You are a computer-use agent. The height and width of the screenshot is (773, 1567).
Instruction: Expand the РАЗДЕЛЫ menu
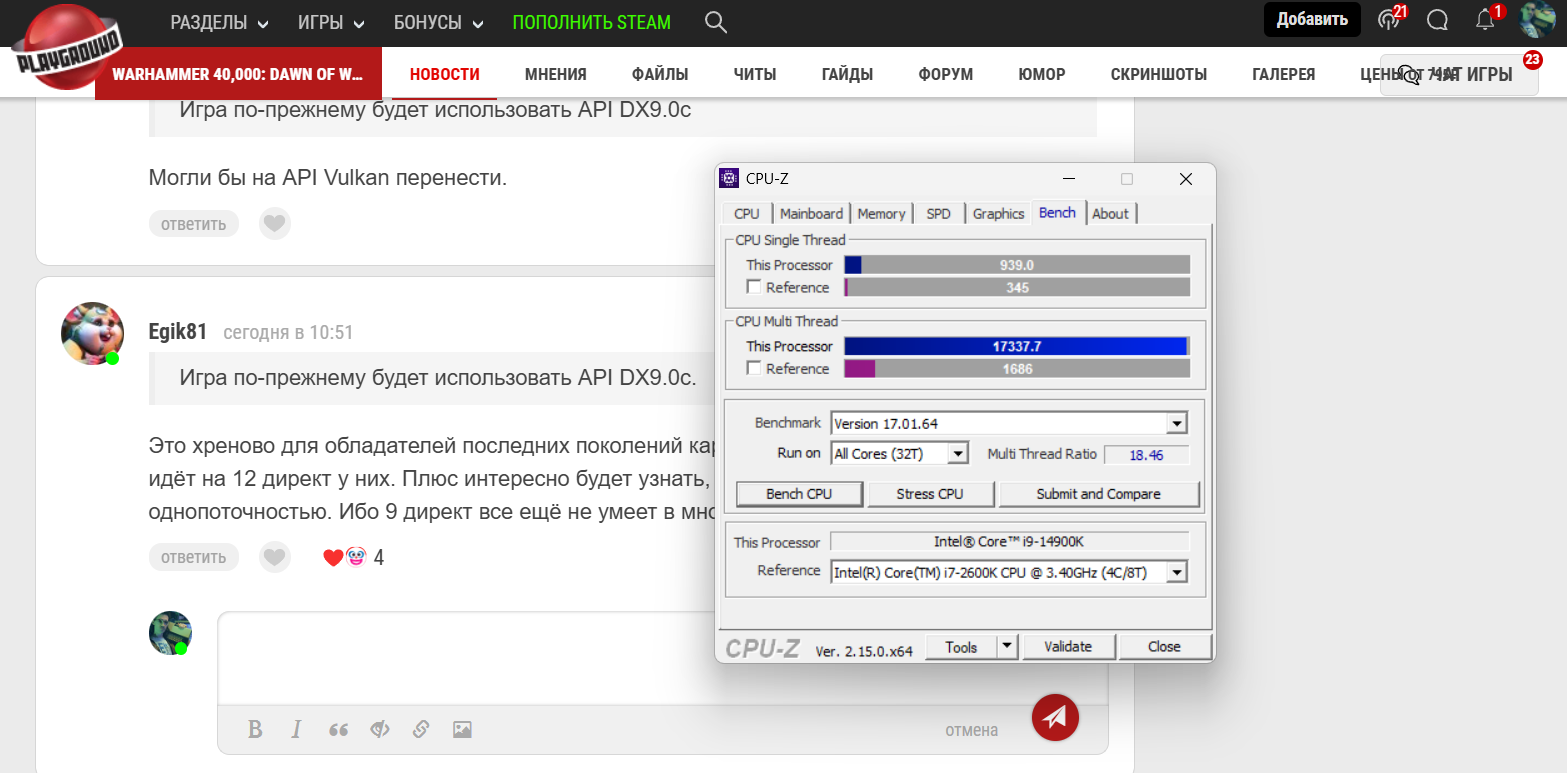click(219, 22)
